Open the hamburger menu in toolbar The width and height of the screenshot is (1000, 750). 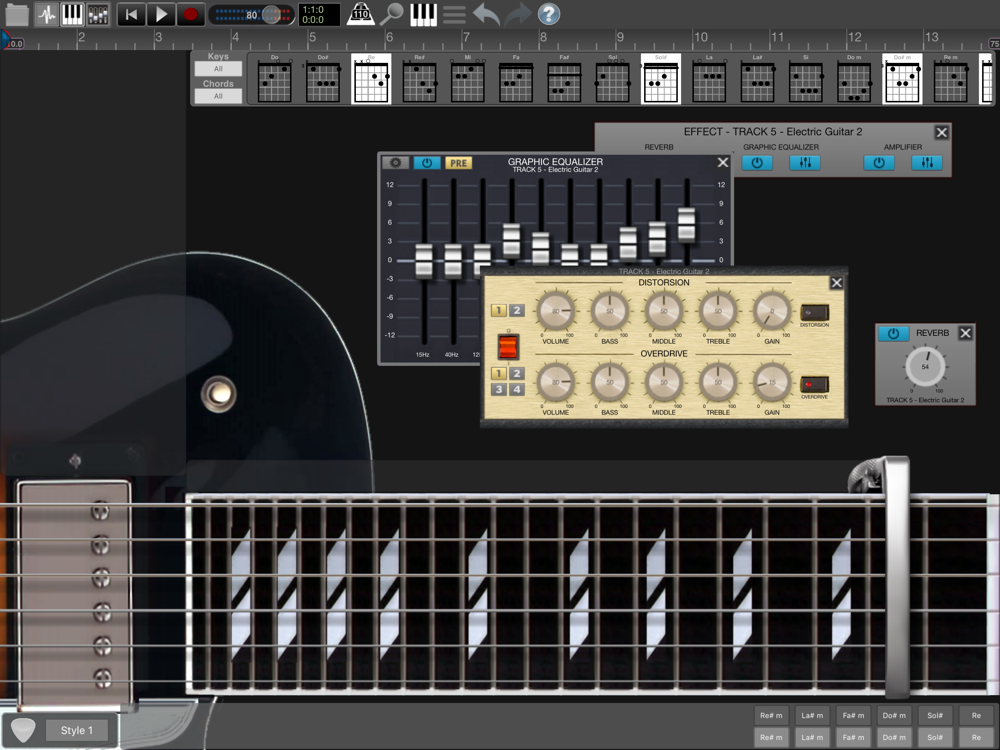[454, 14]
